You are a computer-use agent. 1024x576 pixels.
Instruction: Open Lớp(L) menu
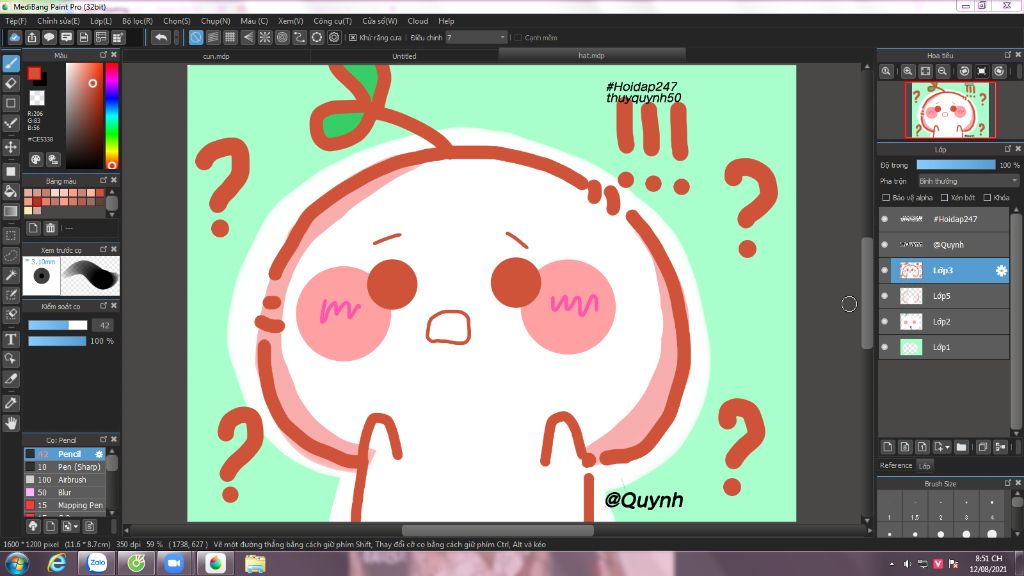[x=101, y=21]
